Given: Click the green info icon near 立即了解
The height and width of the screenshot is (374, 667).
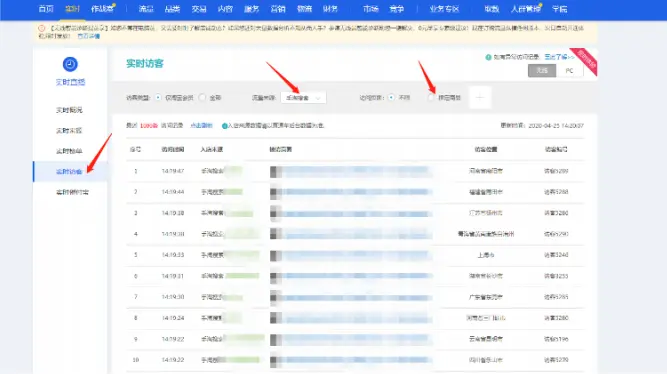Looking at the screenshot, I should pyautogui.click(x=488, y=57).
